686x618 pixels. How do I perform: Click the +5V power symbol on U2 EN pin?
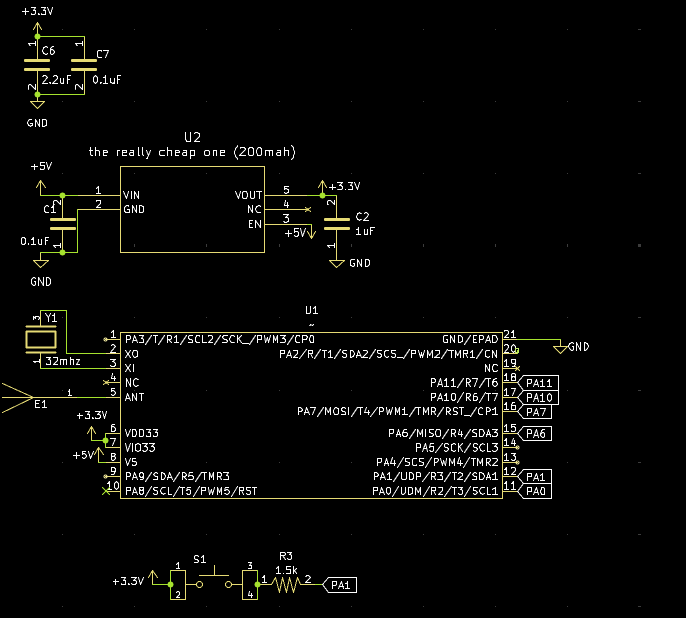tap(311, 232)
